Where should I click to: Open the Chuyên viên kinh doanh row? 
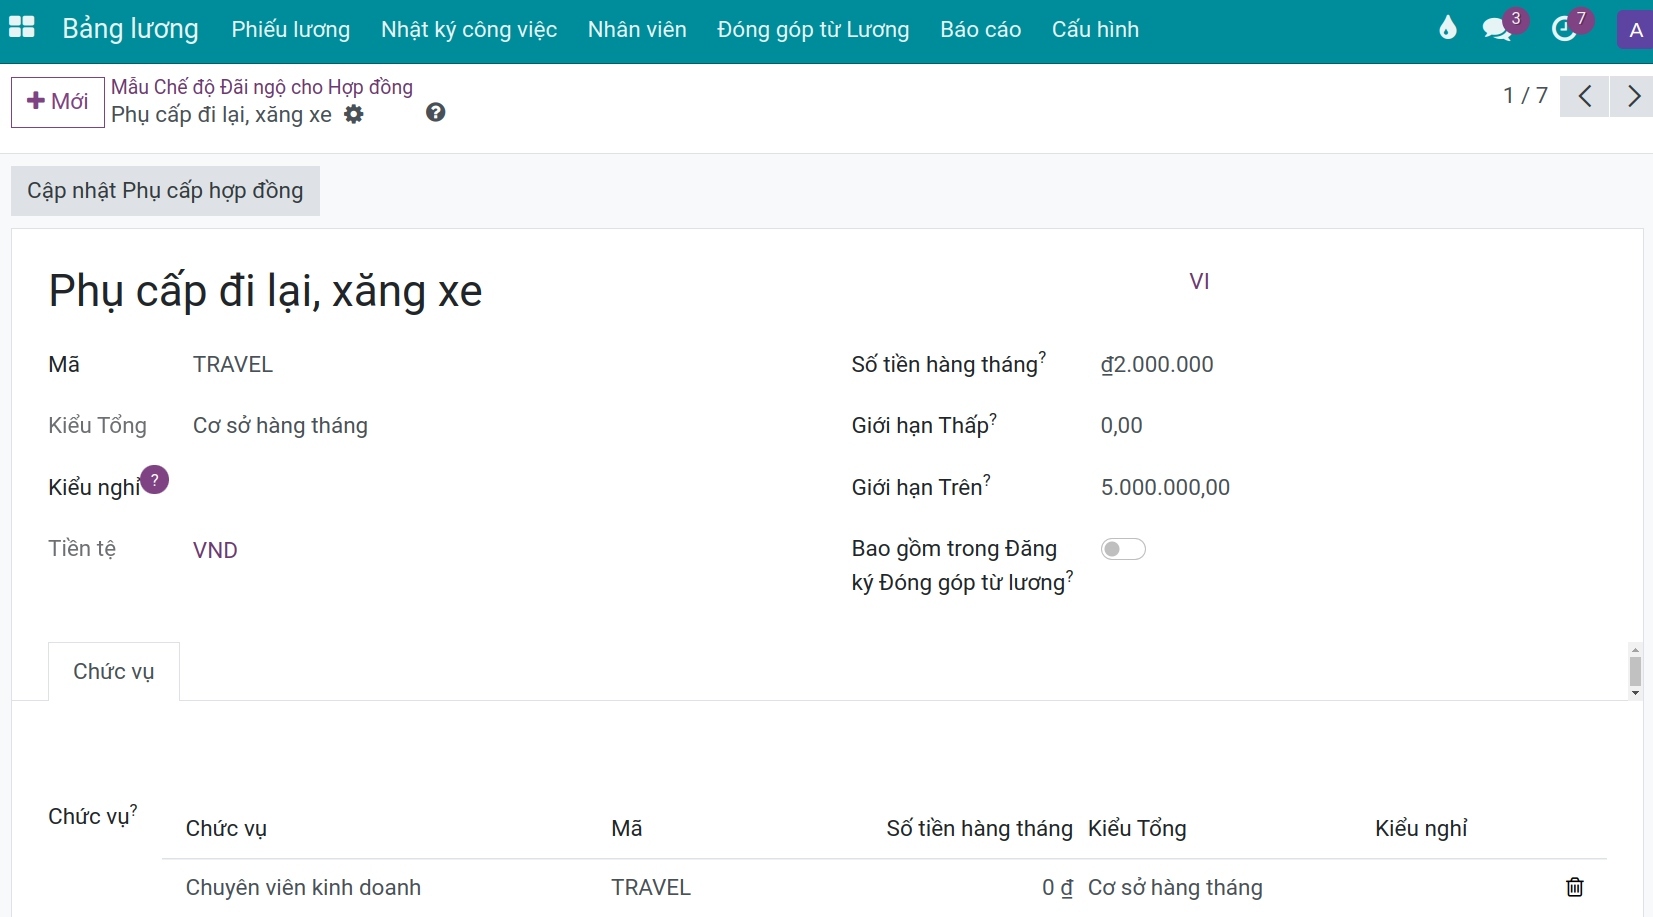[303, 888]
